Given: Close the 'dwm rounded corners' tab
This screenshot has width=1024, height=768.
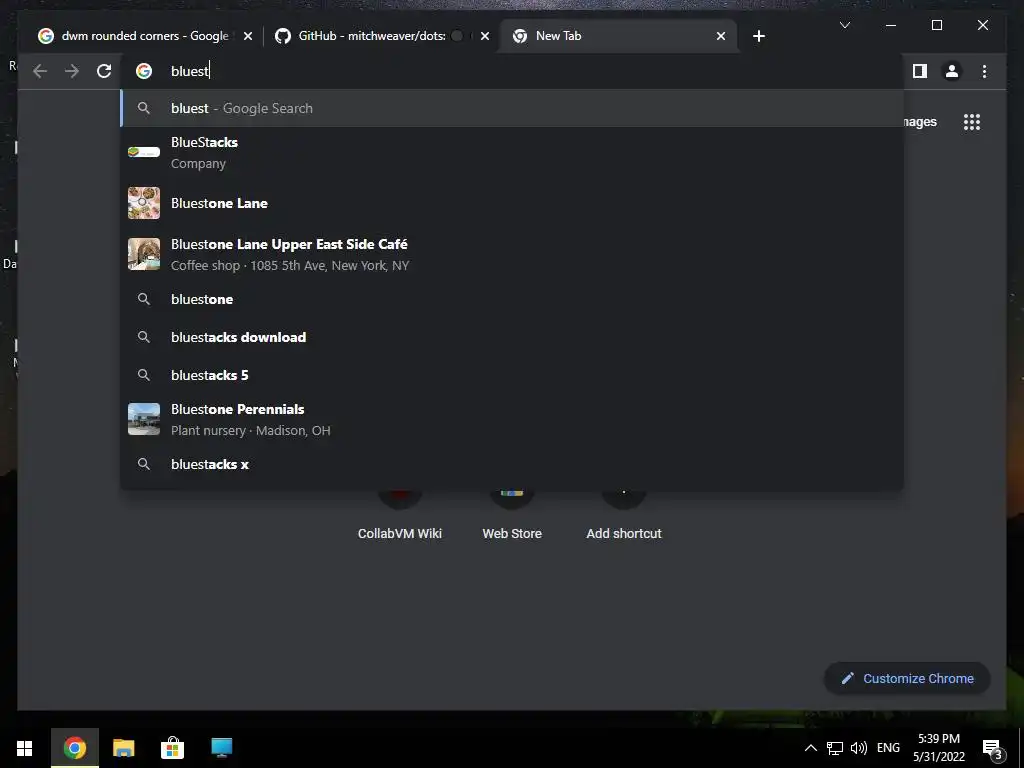Looking at the screenshot, I should (248, 37).
